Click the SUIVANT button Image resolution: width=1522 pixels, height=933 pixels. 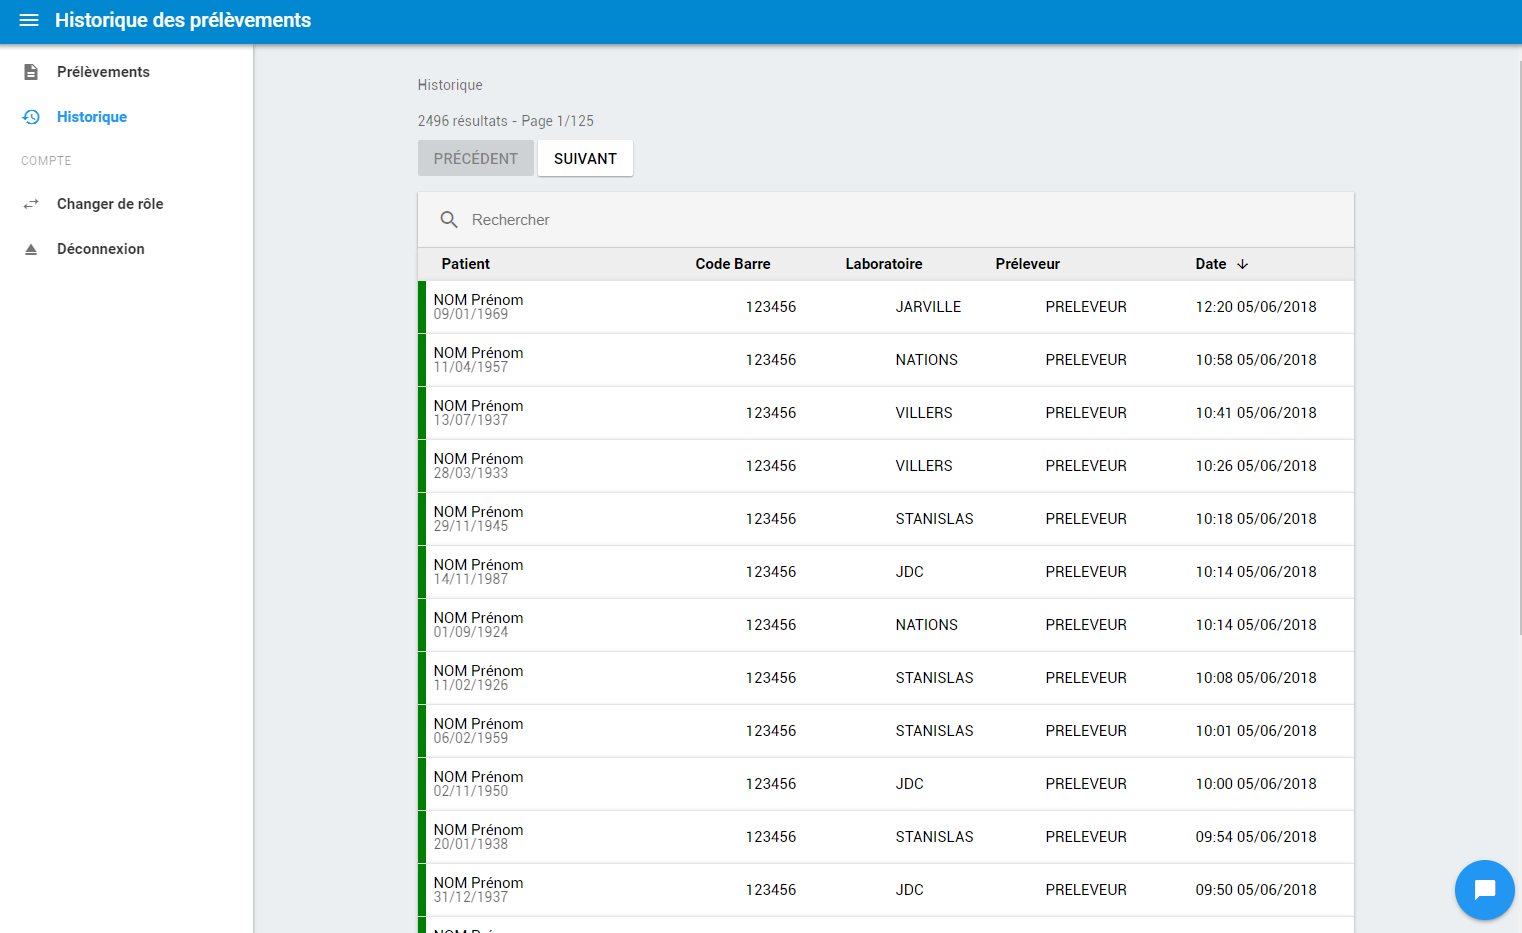coord(585,158)
